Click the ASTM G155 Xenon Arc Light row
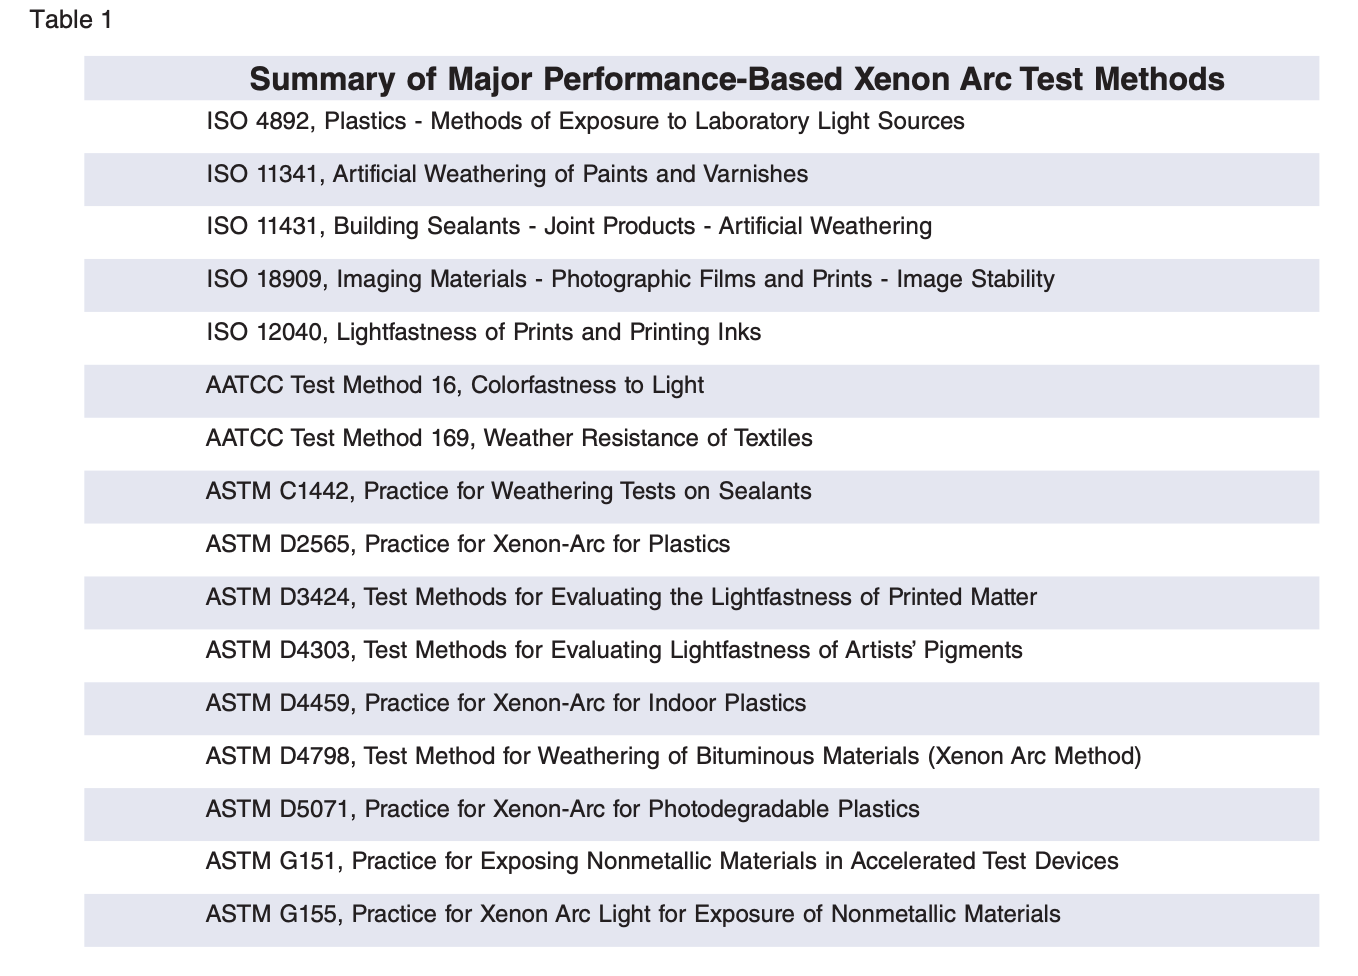 (633, 915)
